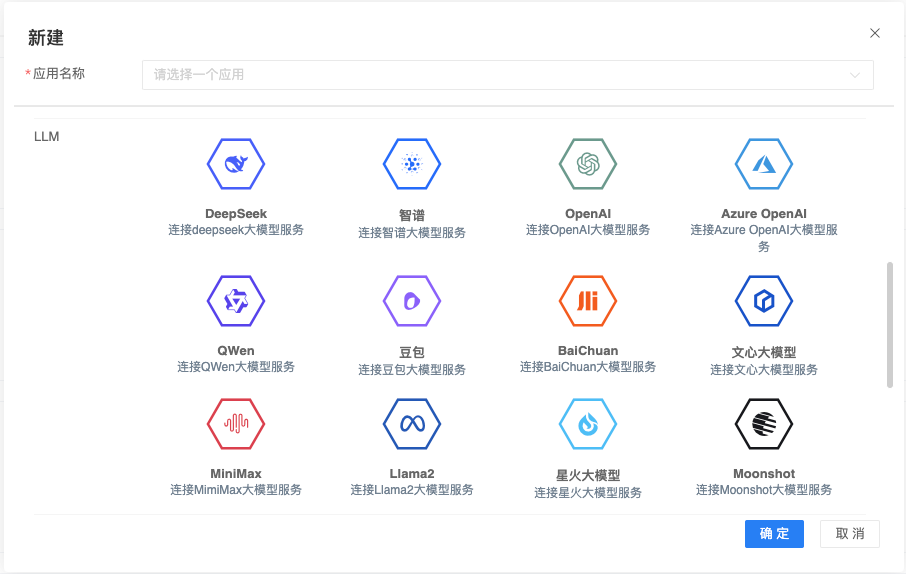This screenshot has width=906, height=574.
Task: Select the Azure OpenAI hexagon icon
Action: (x=764, y=164)
